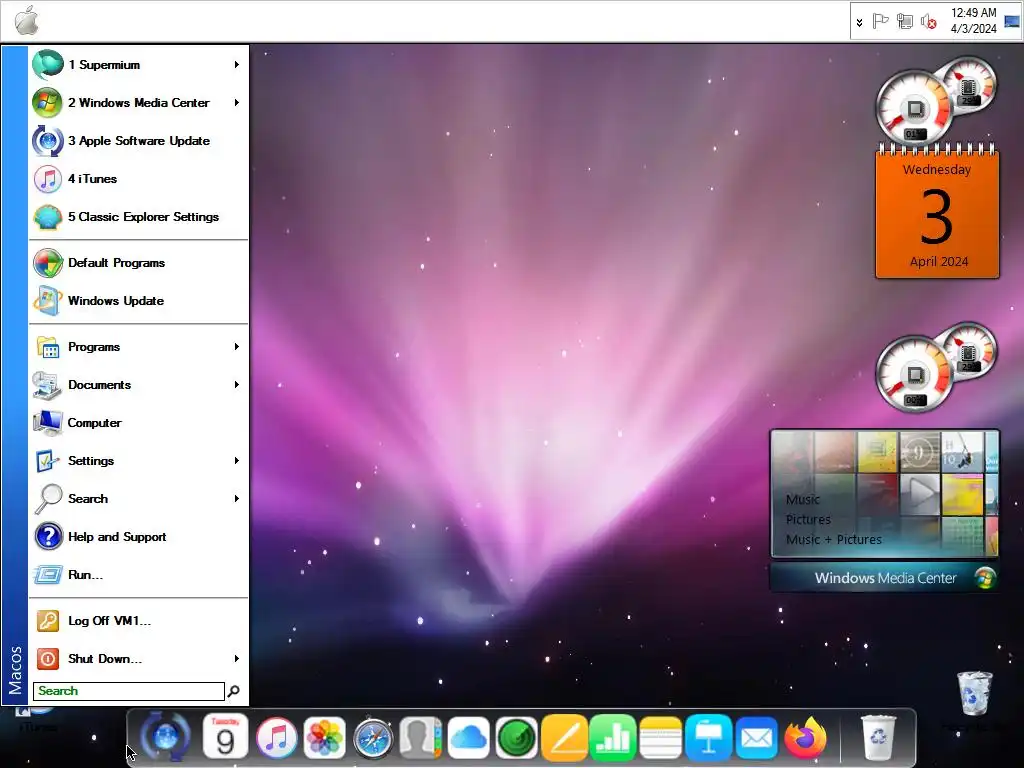Open the Numbers chart dock icon

coord(613,738)
